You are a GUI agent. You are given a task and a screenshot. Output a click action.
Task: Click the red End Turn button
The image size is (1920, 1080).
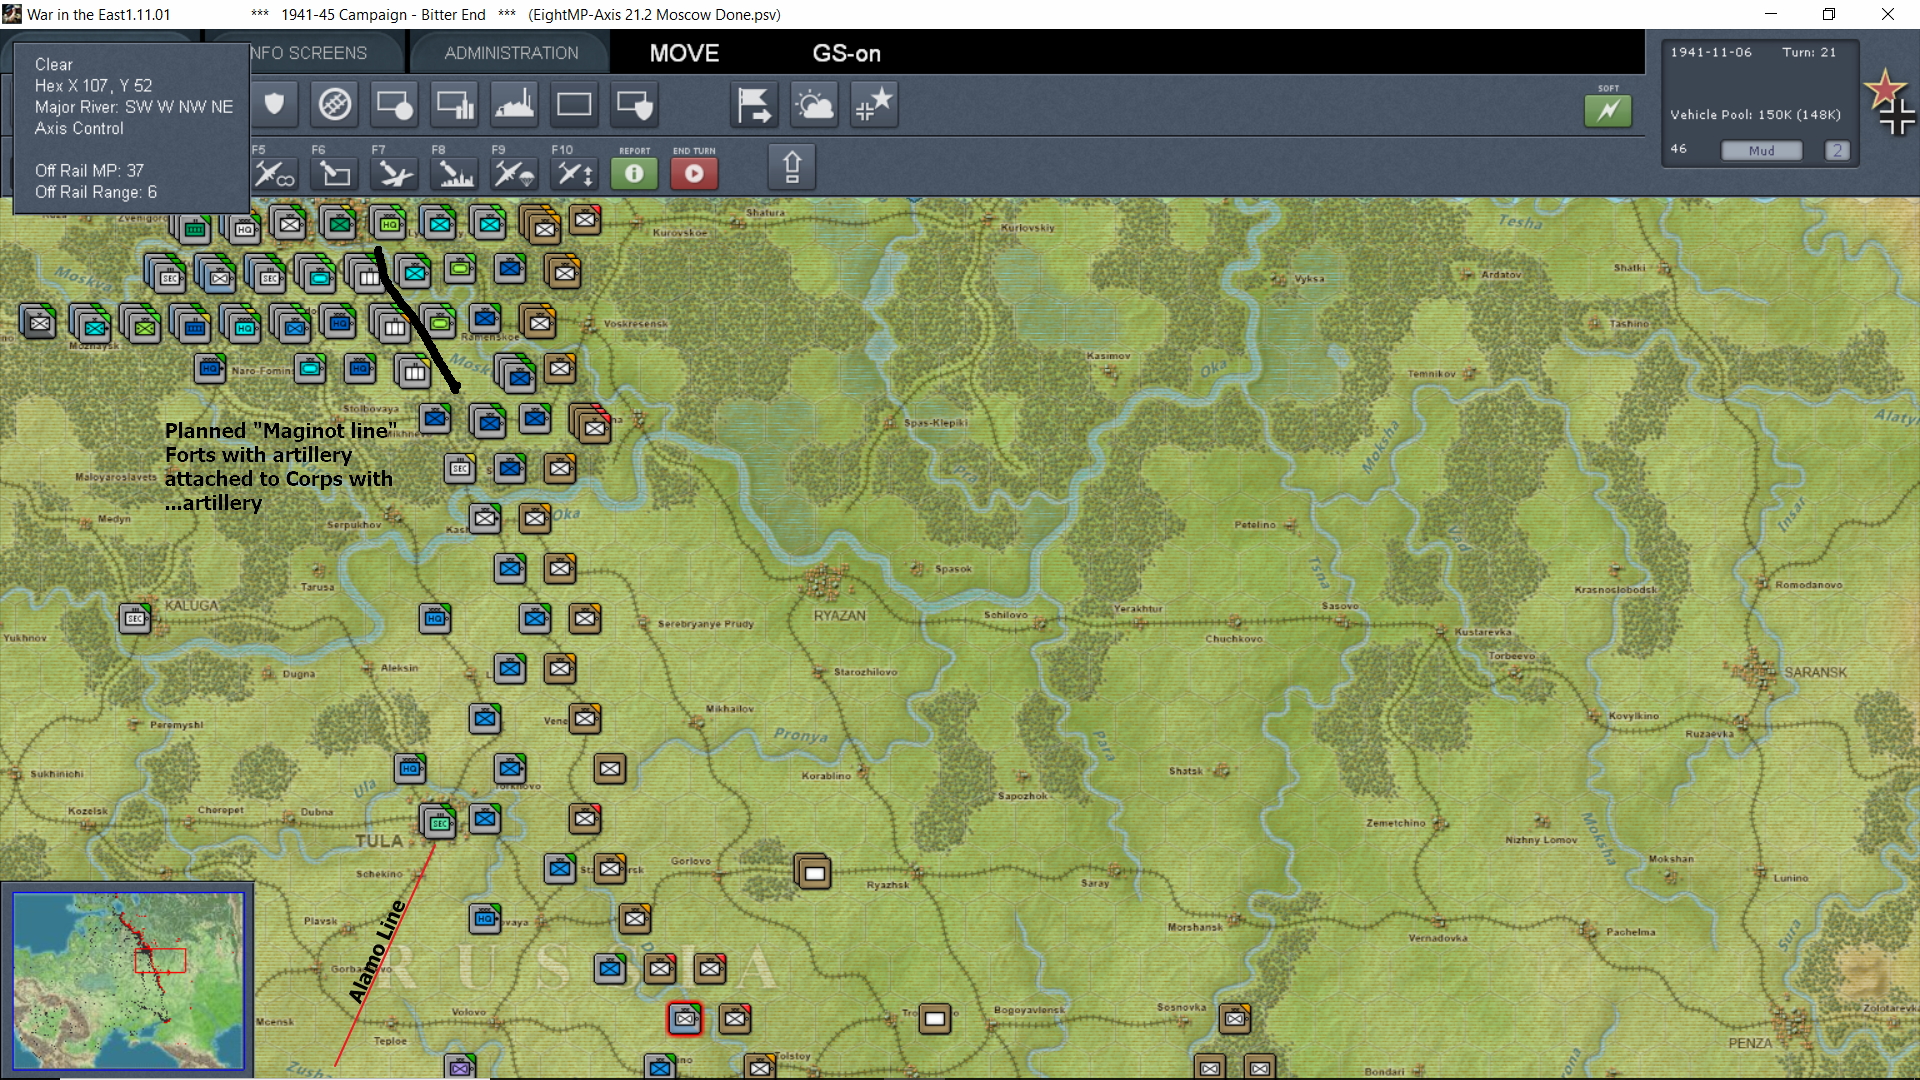coord(694,173)
